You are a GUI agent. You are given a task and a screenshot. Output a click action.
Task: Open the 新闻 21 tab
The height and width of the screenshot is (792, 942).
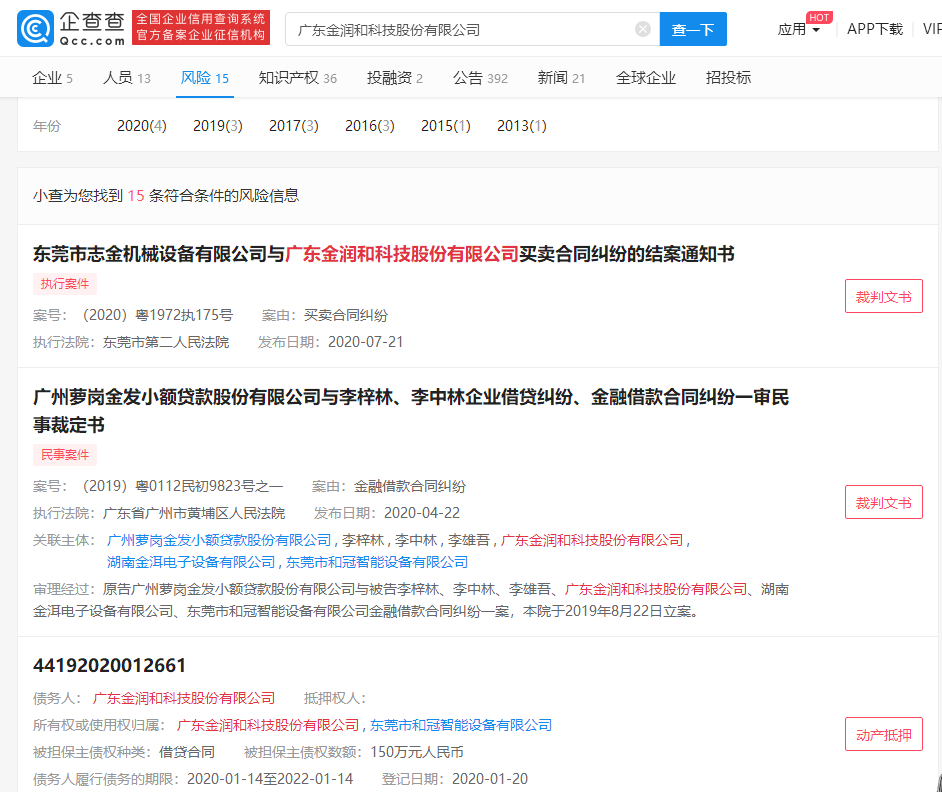(x=561, y=78)
